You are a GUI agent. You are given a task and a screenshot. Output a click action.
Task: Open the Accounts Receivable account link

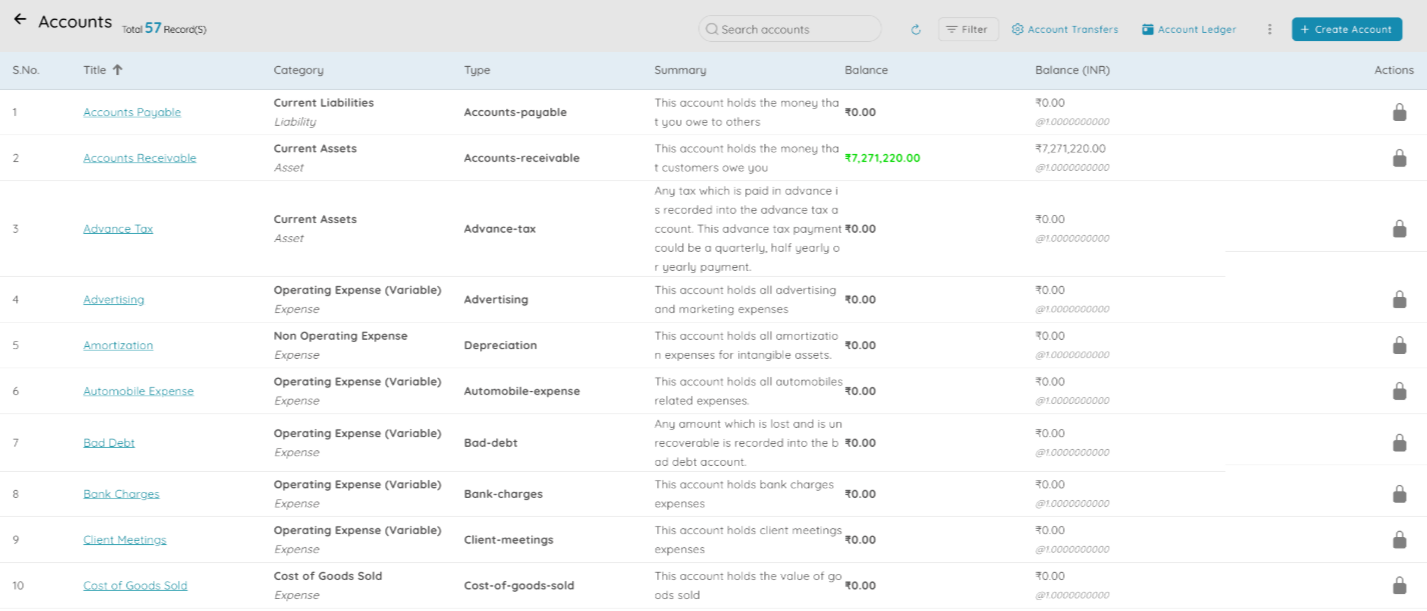[139, 158]
